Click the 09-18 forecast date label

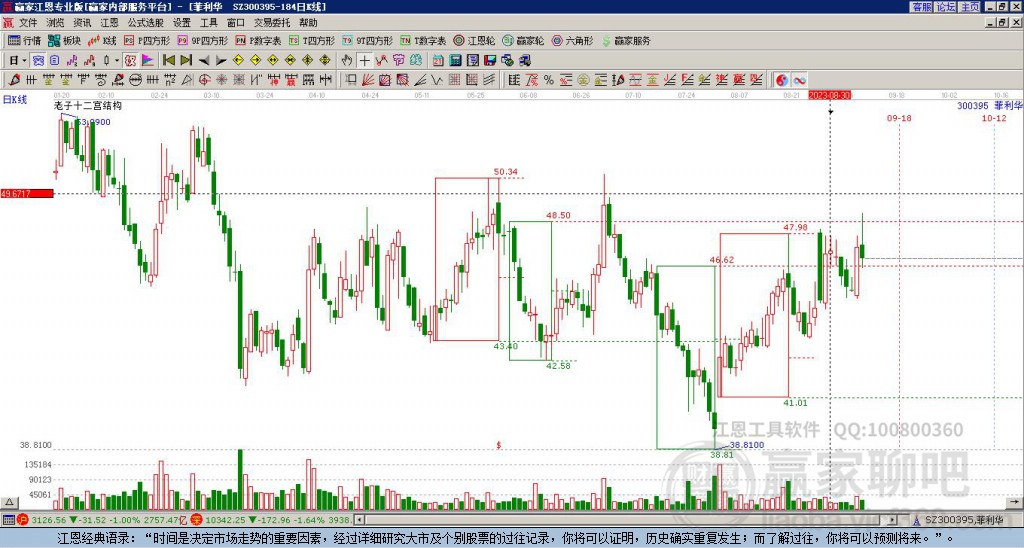tap(899, 118)
